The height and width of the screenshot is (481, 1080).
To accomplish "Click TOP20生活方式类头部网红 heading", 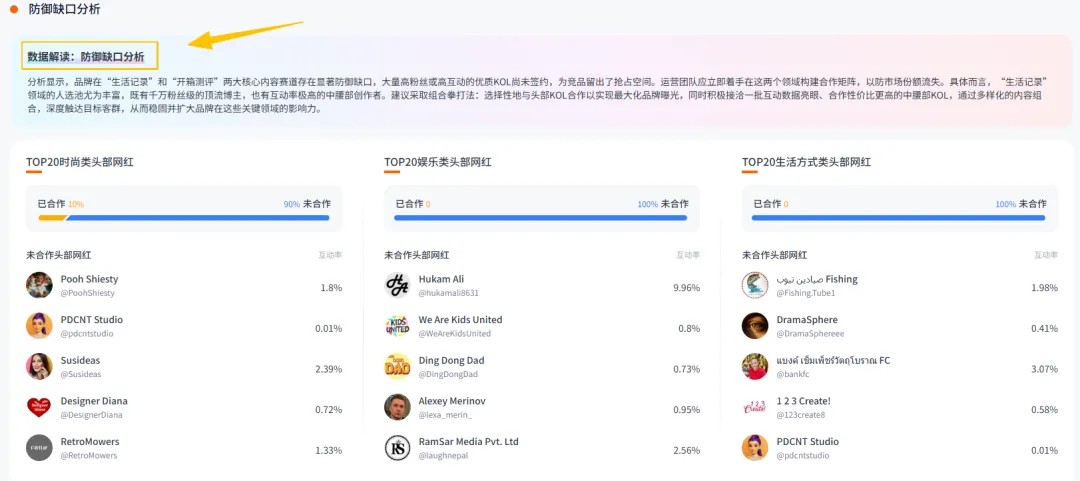I will click(x=807, y=162).
